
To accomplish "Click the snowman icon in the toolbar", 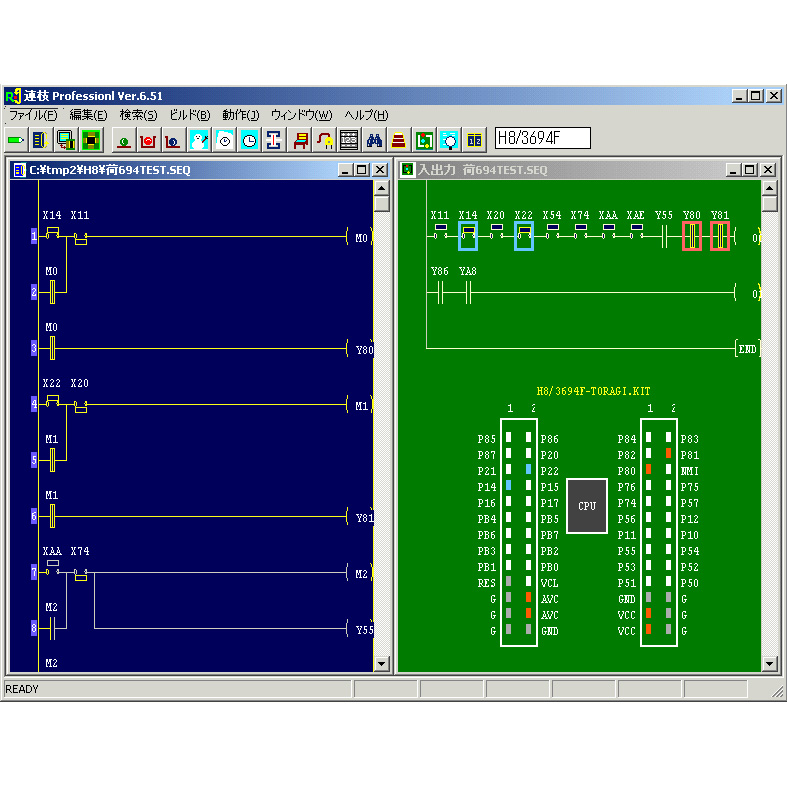I will point(199,140).
